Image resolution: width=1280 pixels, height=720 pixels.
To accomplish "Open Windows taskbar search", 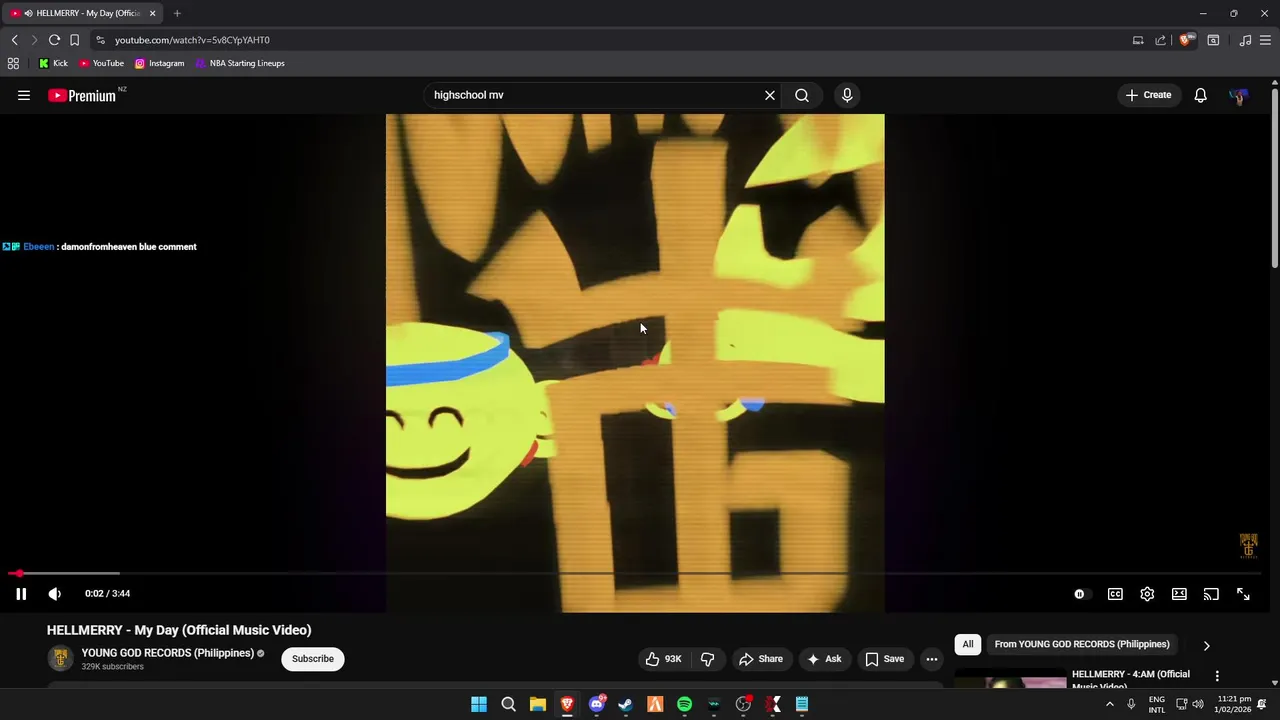I will coord(508,704).
